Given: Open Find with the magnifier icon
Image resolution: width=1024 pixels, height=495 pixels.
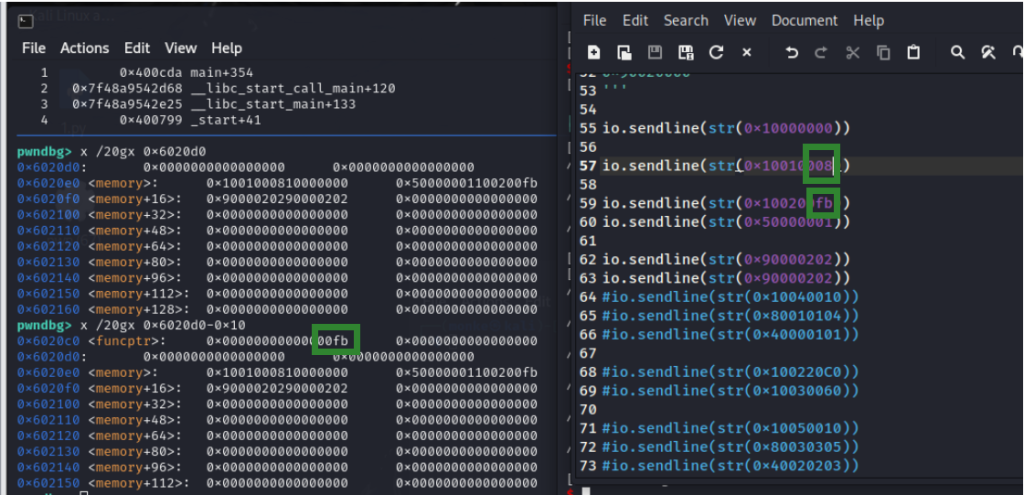Looking at the screenshot, I should [958, 53].
